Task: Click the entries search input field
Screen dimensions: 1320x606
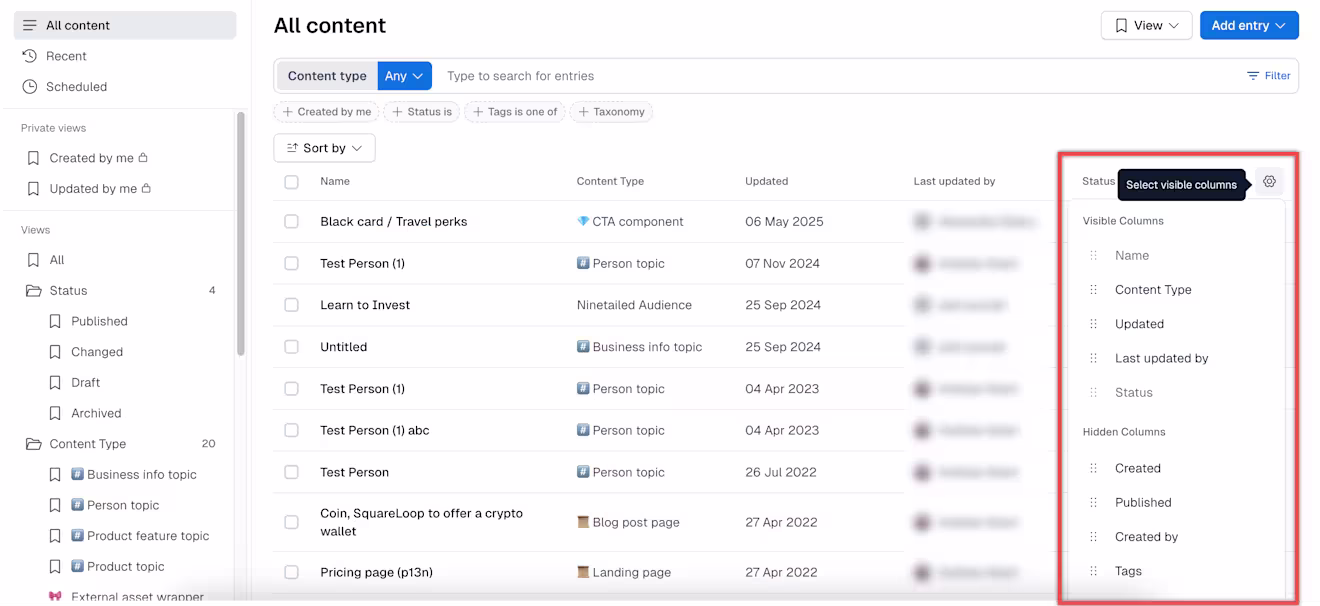Action: click(x=835, y=76)
